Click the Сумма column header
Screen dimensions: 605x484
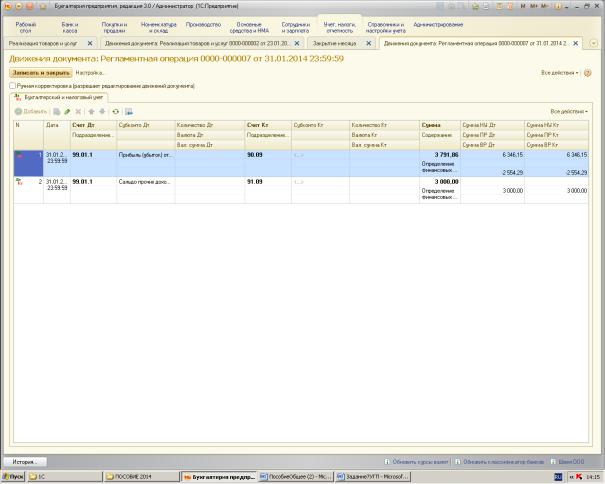[440, 125]
